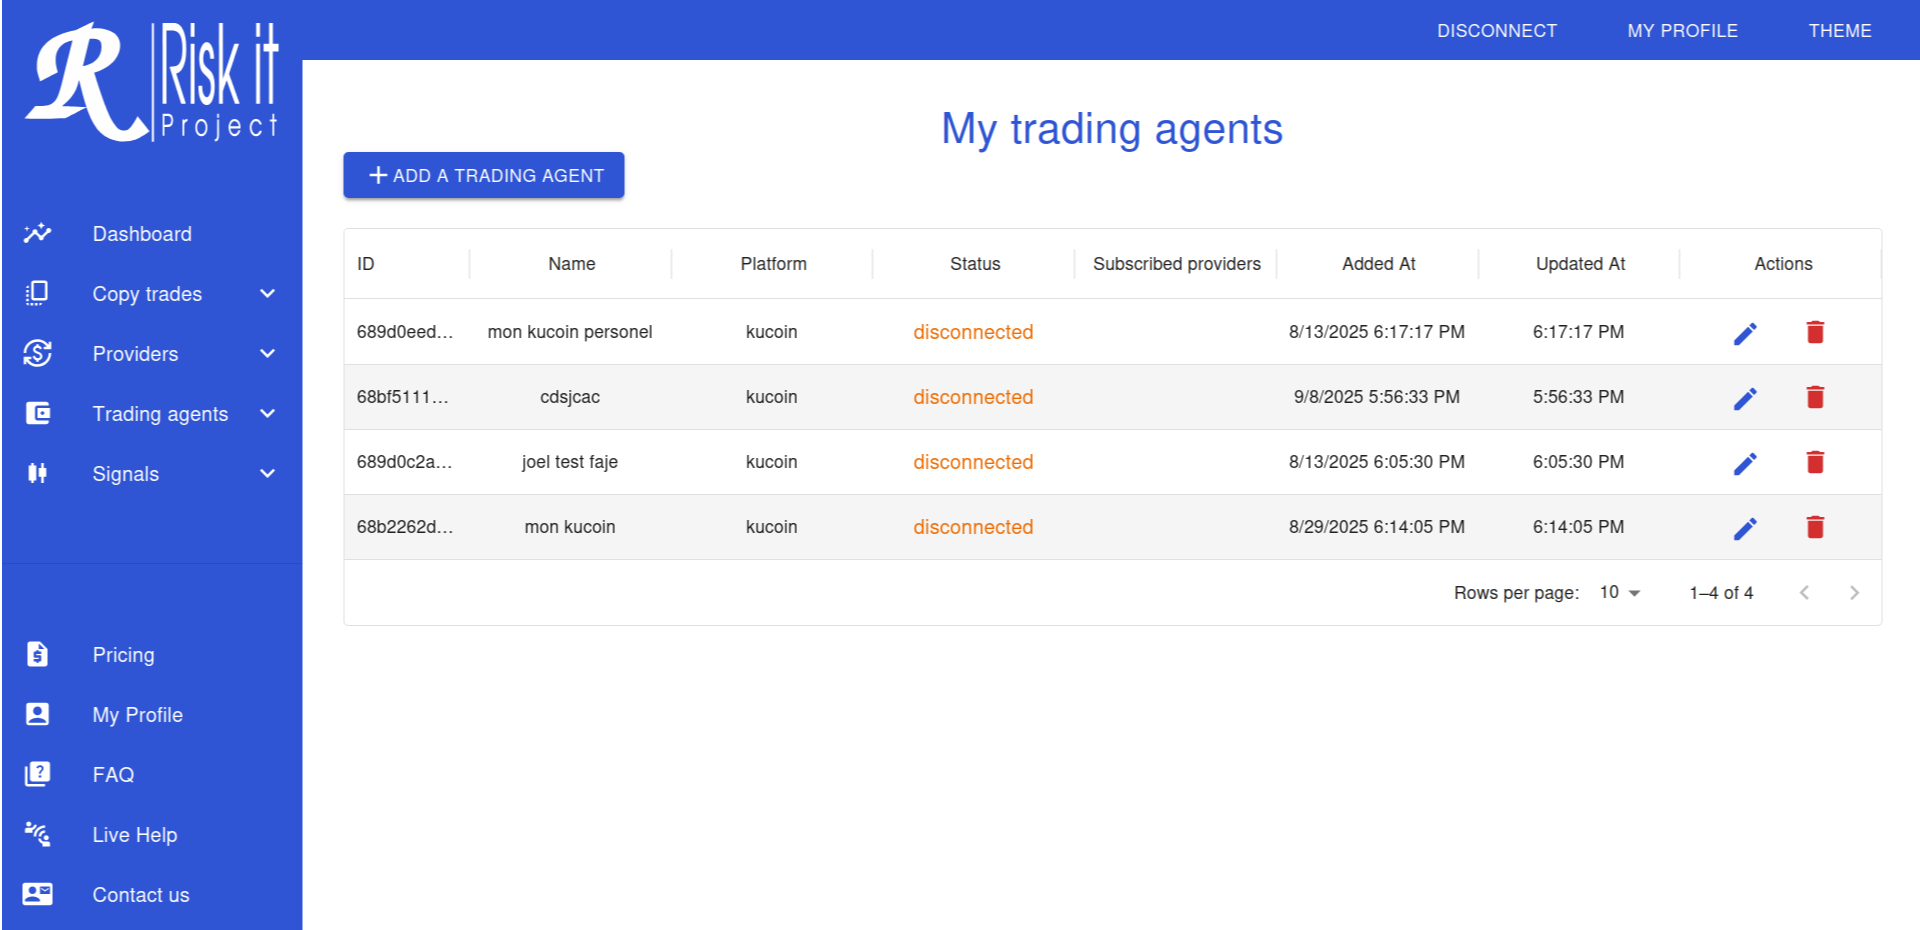
Task: Open the Theme menu in header
Action: click(1839, 31)
